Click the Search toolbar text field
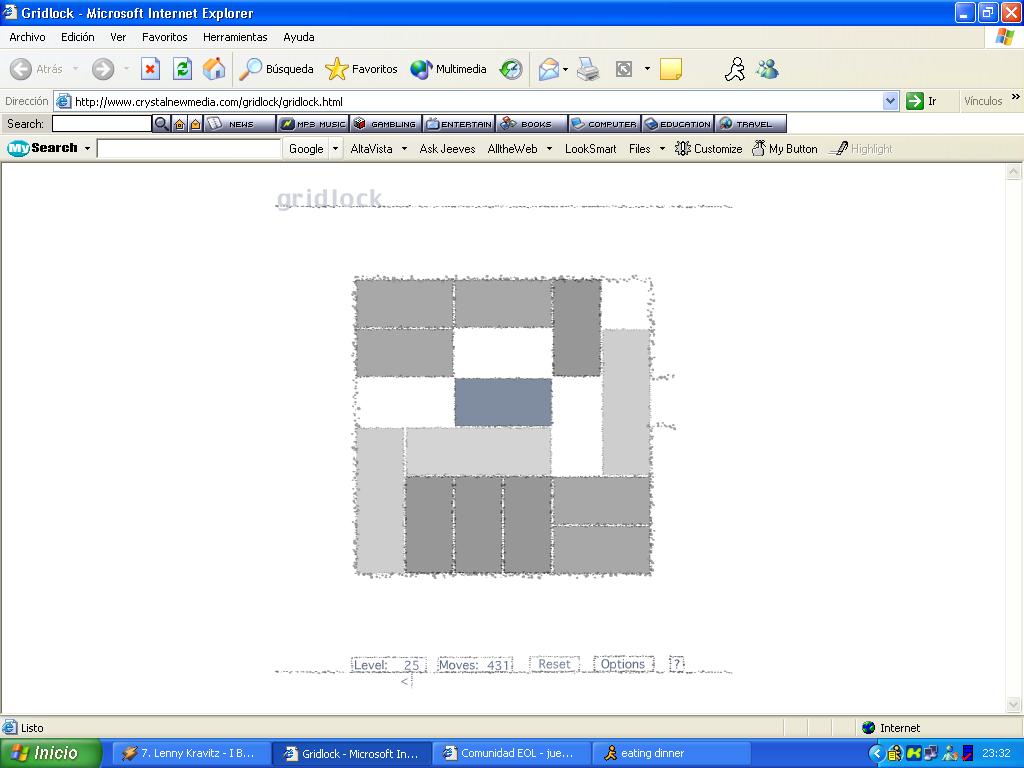Viewport: 1024px width, 768px height. pyautogui.click(x=102, y=123)
